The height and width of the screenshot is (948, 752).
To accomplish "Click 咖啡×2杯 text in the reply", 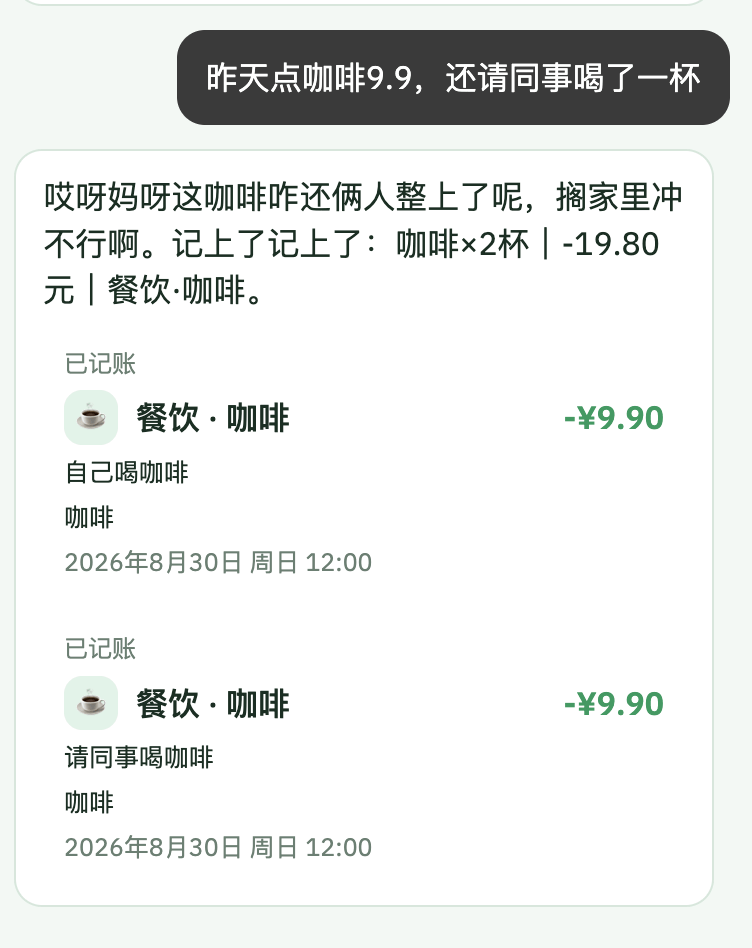I will coord(462,244).
